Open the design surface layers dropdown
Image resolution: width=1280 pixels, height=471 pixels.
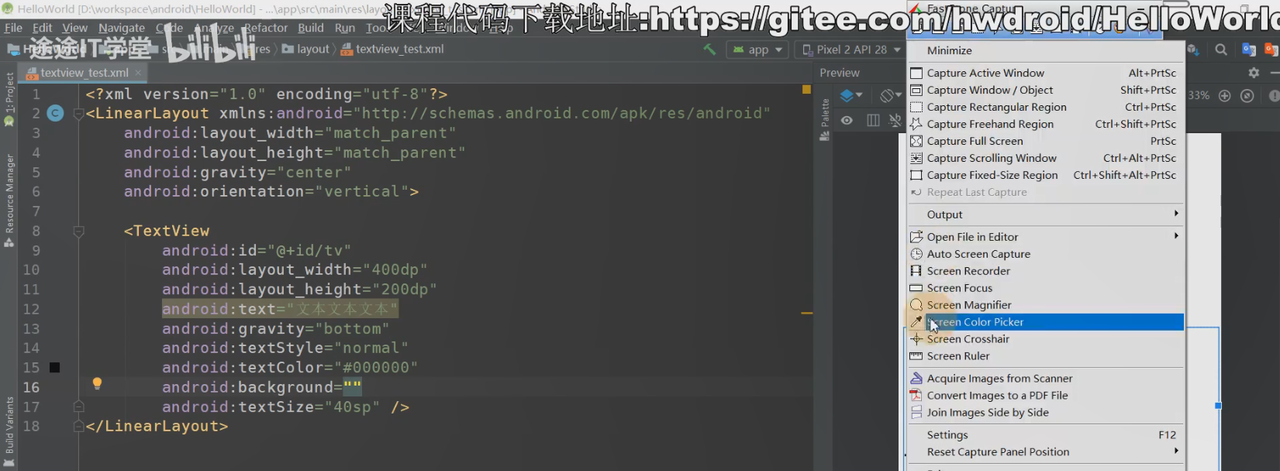click(x=851, y=96)
